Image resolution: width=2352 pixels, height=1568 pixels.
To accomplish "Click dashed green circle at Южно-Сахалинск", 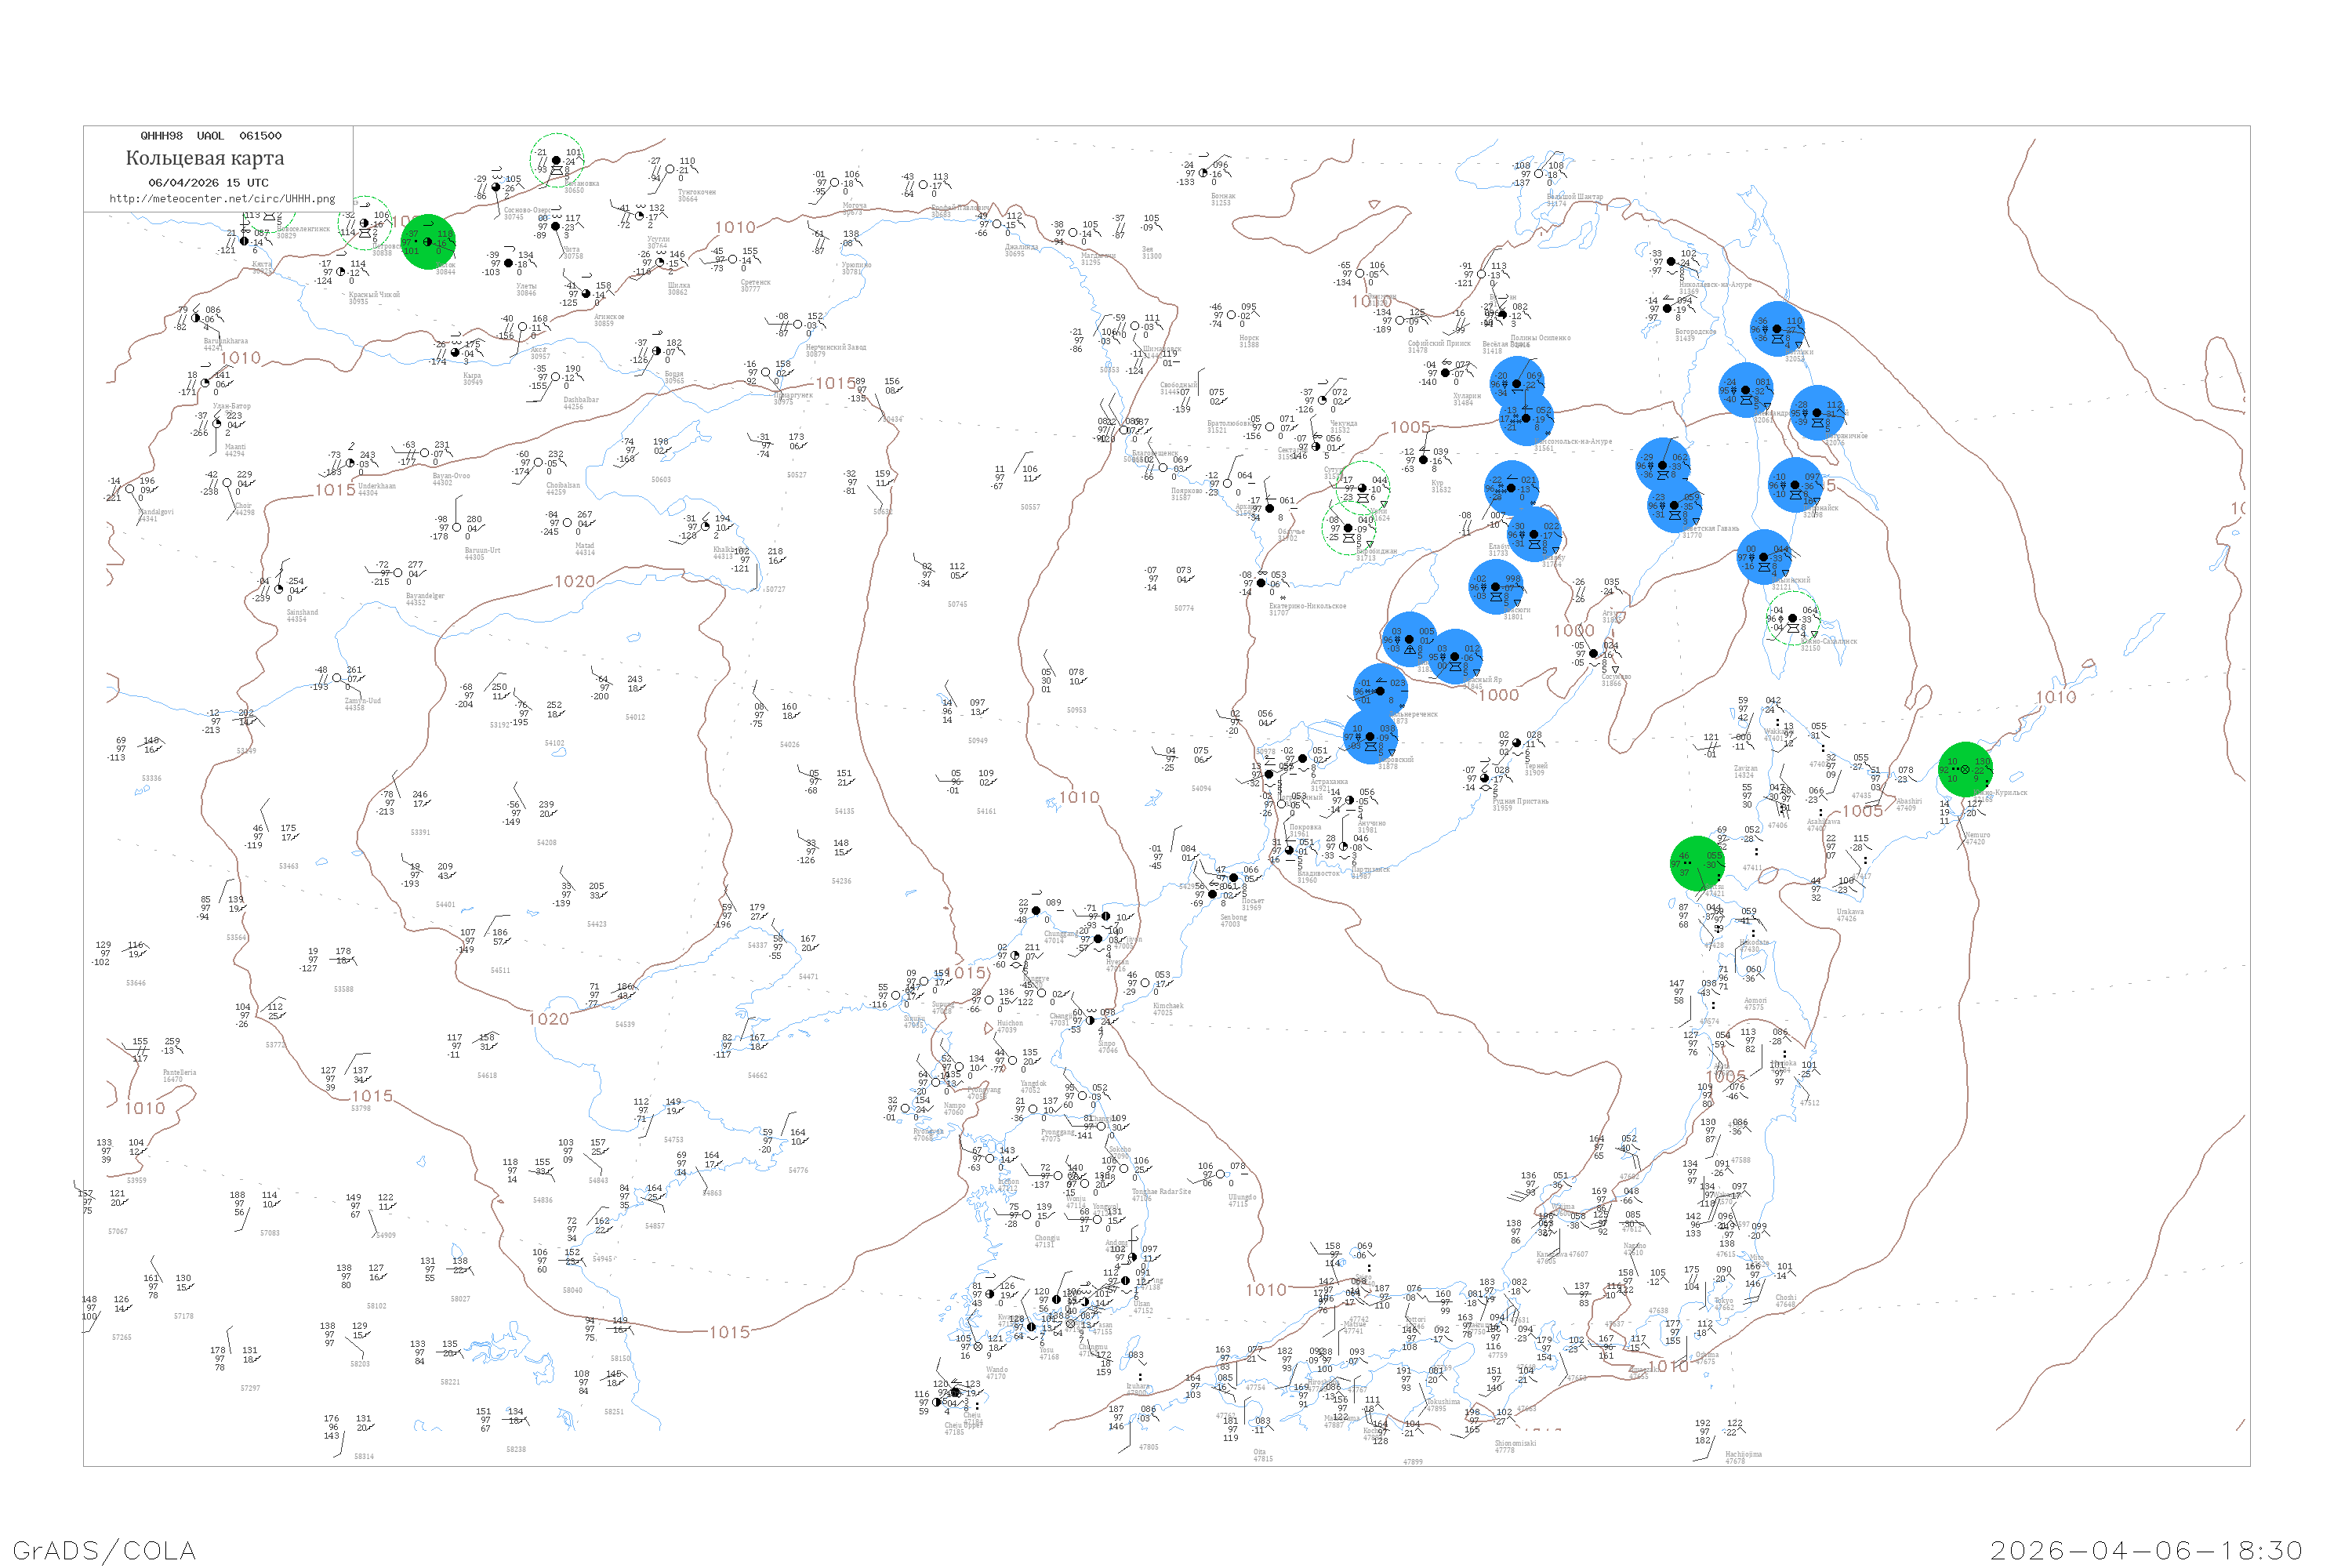I will tap(1793, 619).
